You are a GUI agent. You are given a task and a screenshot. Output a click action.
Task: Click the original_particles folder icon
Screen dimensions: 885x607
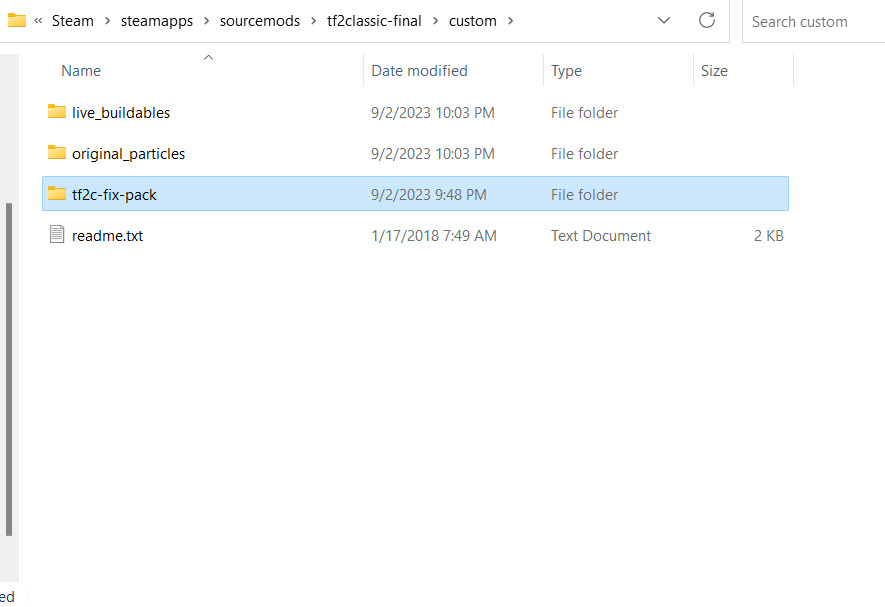(56, 152)
